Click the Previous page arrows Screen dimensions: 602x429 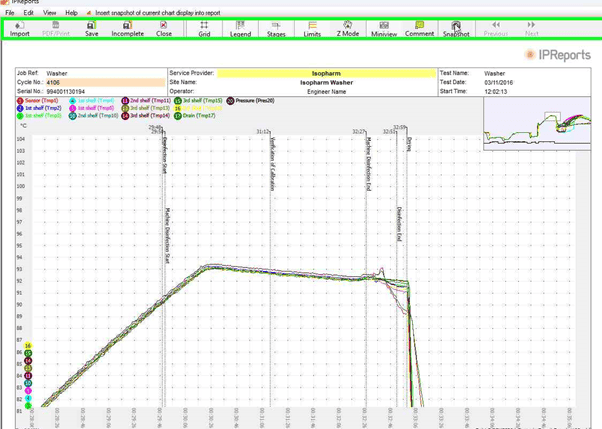[x=496, y=29]
